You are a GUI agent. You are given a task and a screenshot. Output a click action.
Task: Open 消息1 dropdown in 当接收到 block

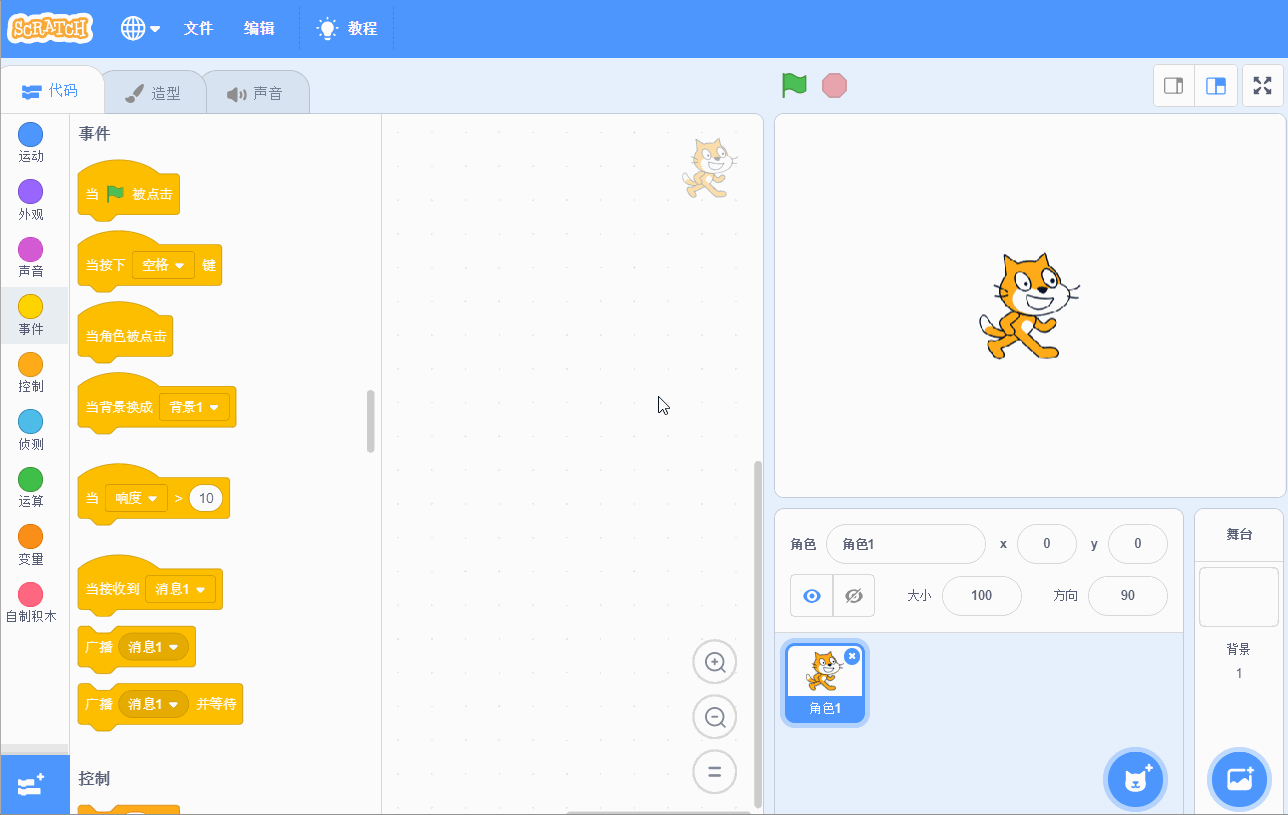181,589
